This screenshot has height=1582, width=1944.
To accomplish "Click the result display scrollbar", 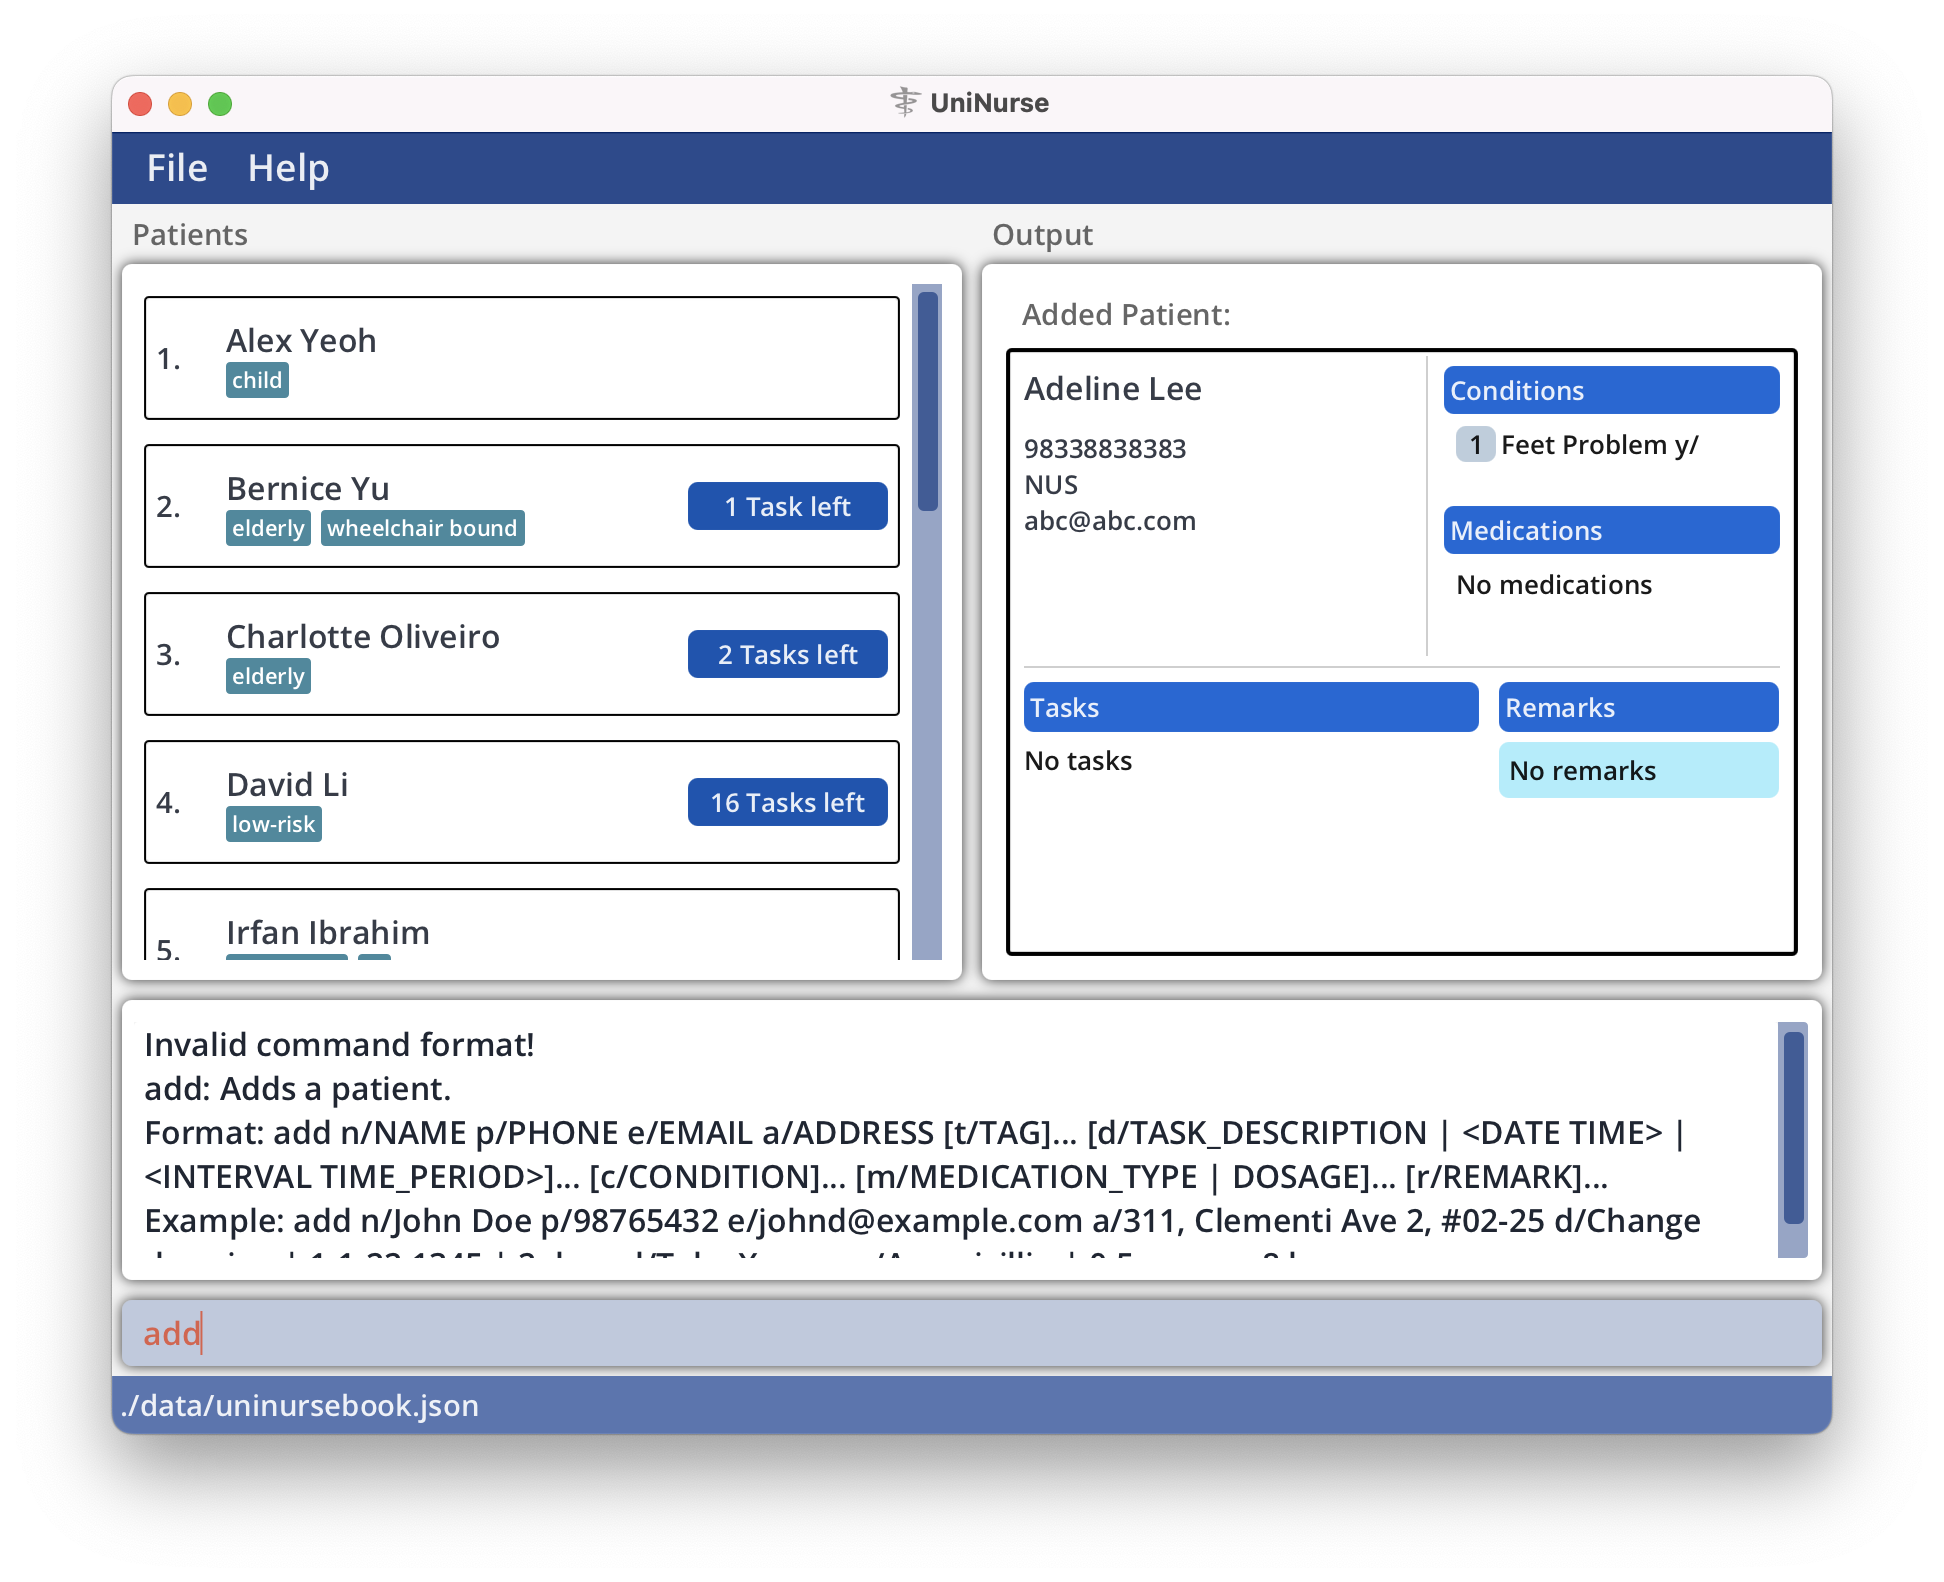I will coord(1793,1128).
